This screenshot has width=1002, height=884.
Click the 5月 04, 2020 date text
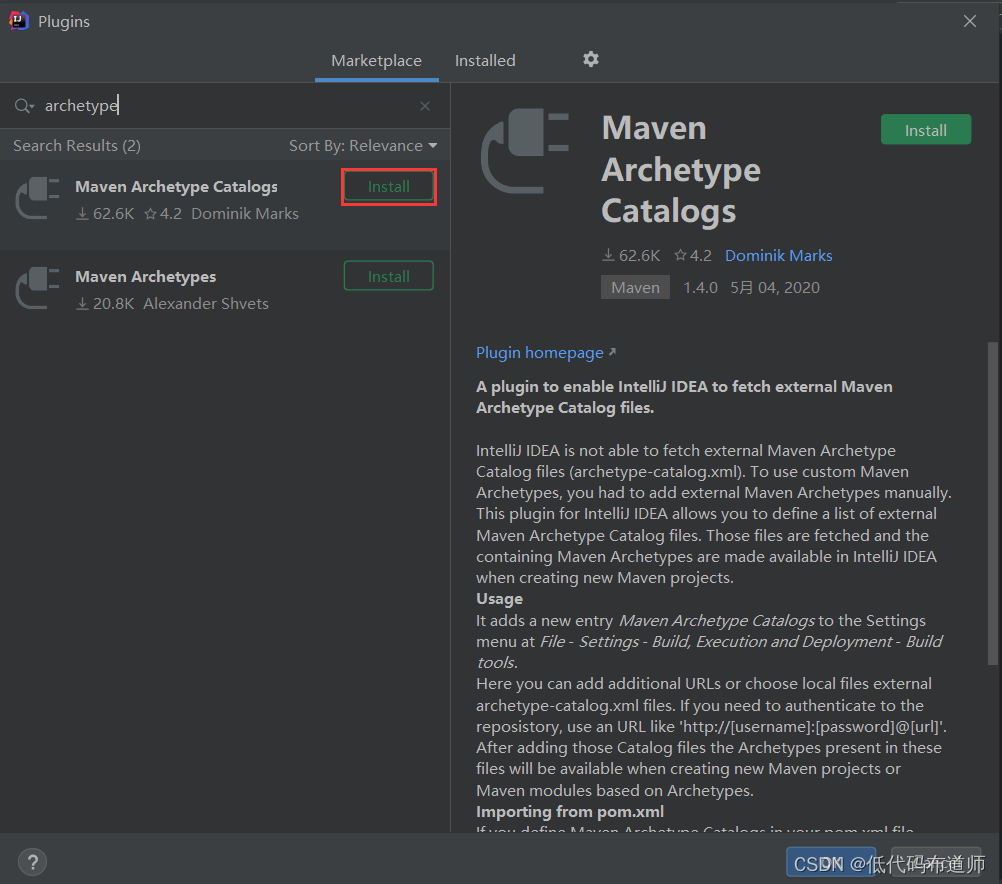775,288
